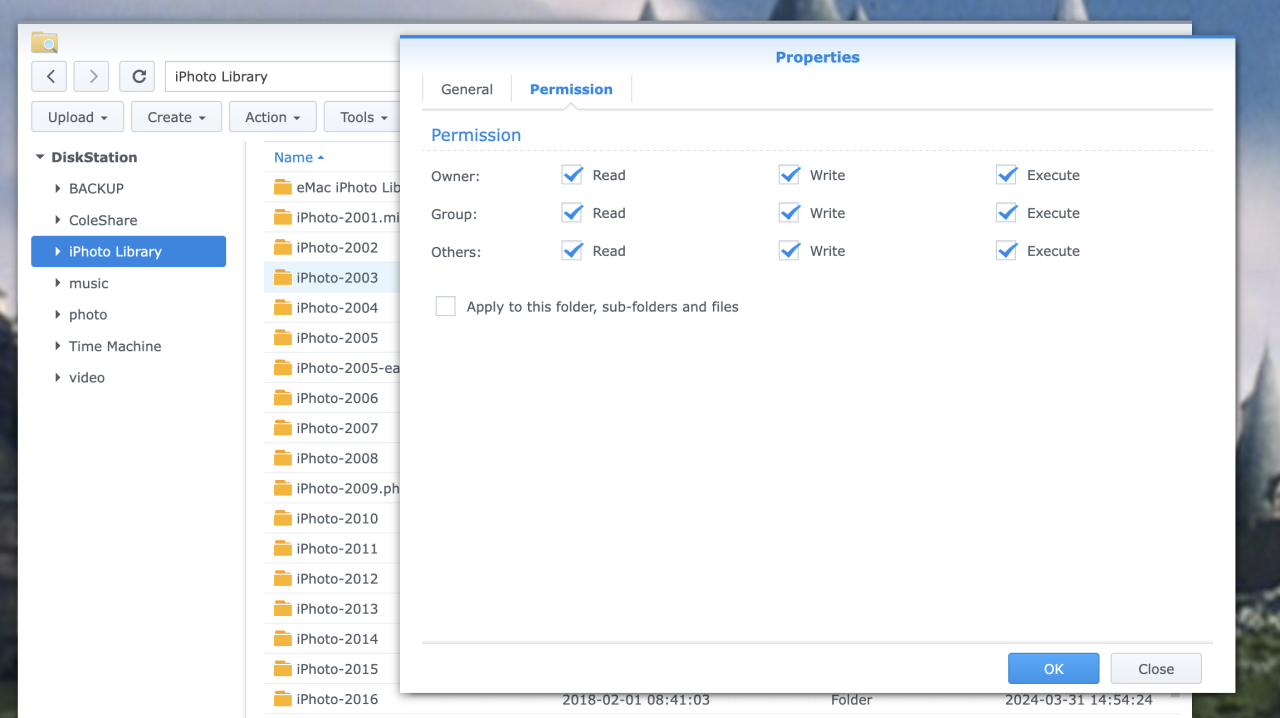This screenshot has width=1280, height=718.
Task: Enable Apply to this folder, sub-folders and files
Action: (x=445, y=307)
